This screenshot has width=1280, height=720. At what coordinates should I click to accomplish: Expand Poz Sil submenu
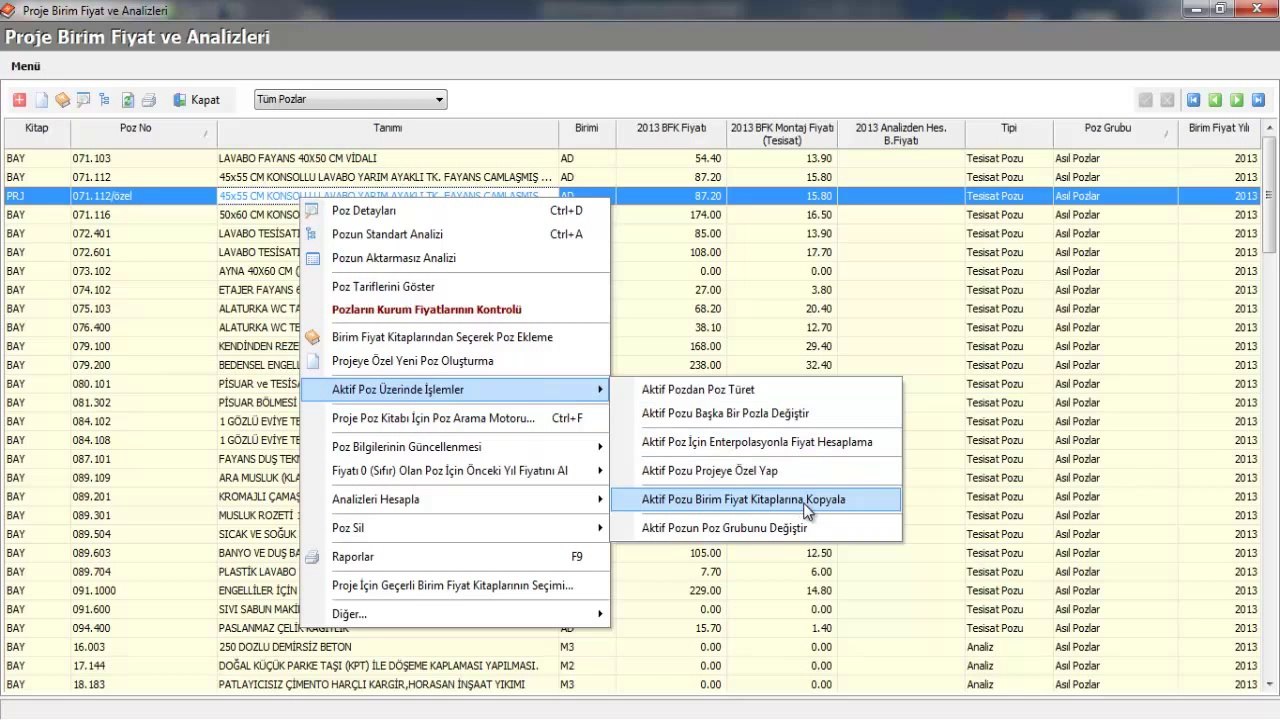455,527
